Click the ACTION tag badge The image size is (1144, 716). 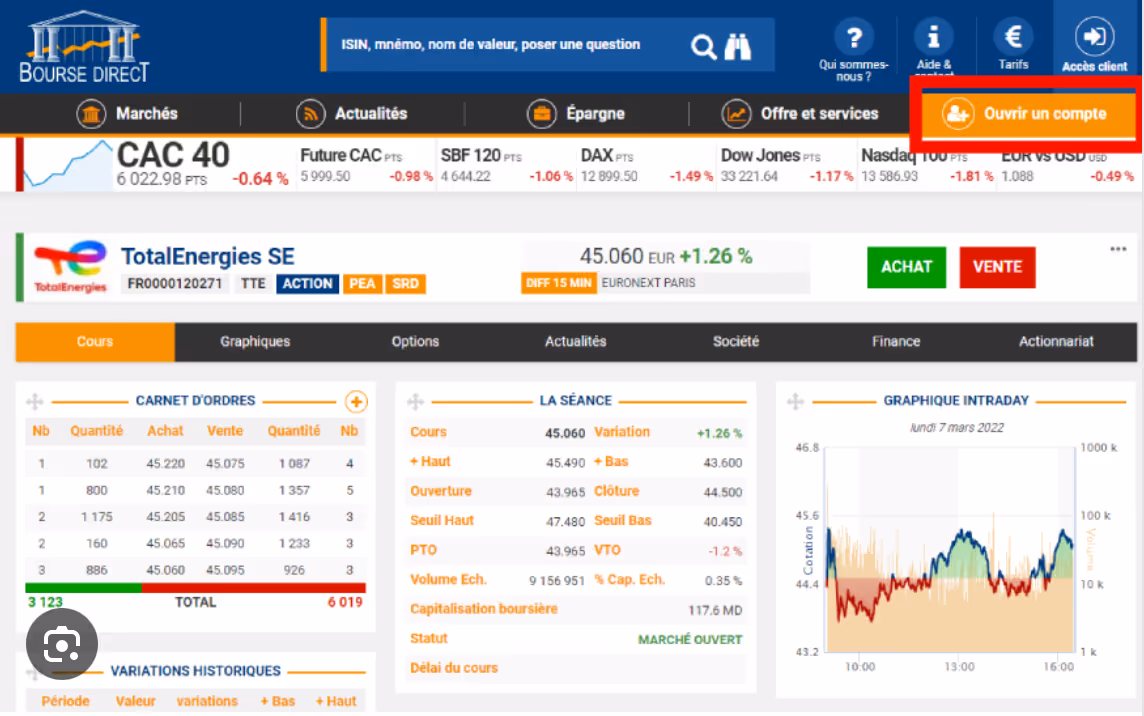click(307, 284)
